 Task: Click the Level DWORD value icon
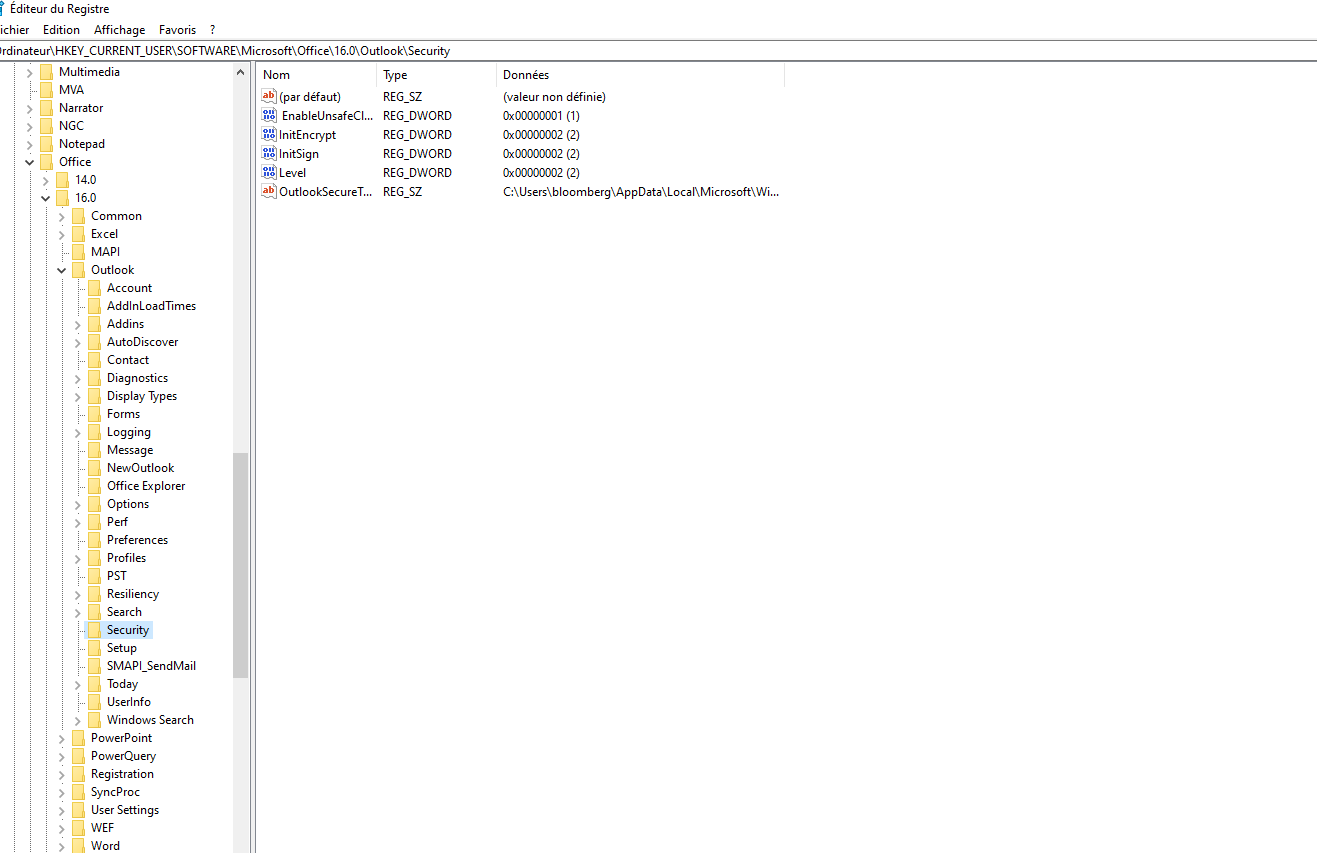(x=268, y=172)
